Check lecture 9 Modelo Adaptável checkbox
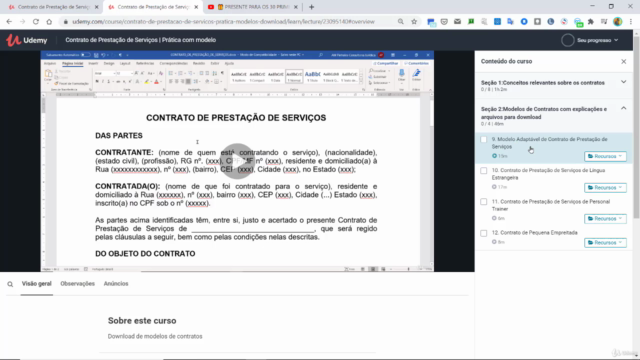This screenshot has height=360, width=640. [x=484, y=140]
